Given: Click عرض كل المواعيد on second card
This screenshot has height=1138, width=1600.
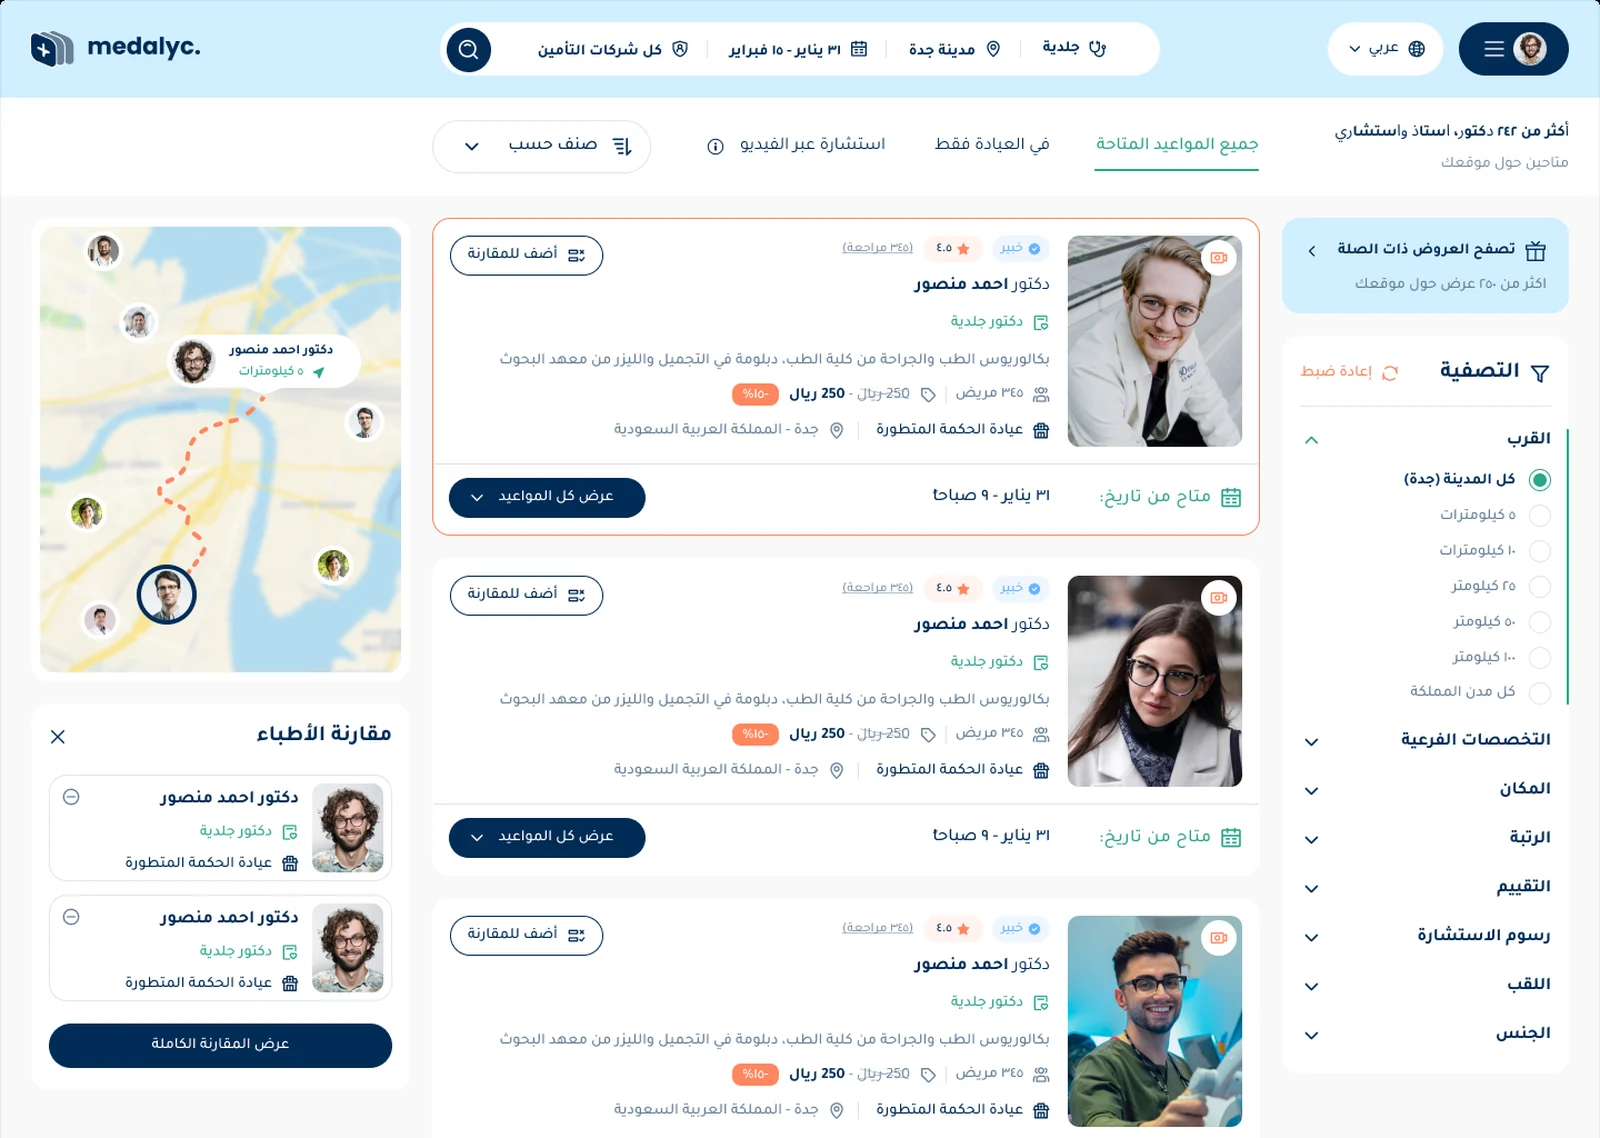Looking at the screenshot, I should pyautogui.click(x=547, y=837).
